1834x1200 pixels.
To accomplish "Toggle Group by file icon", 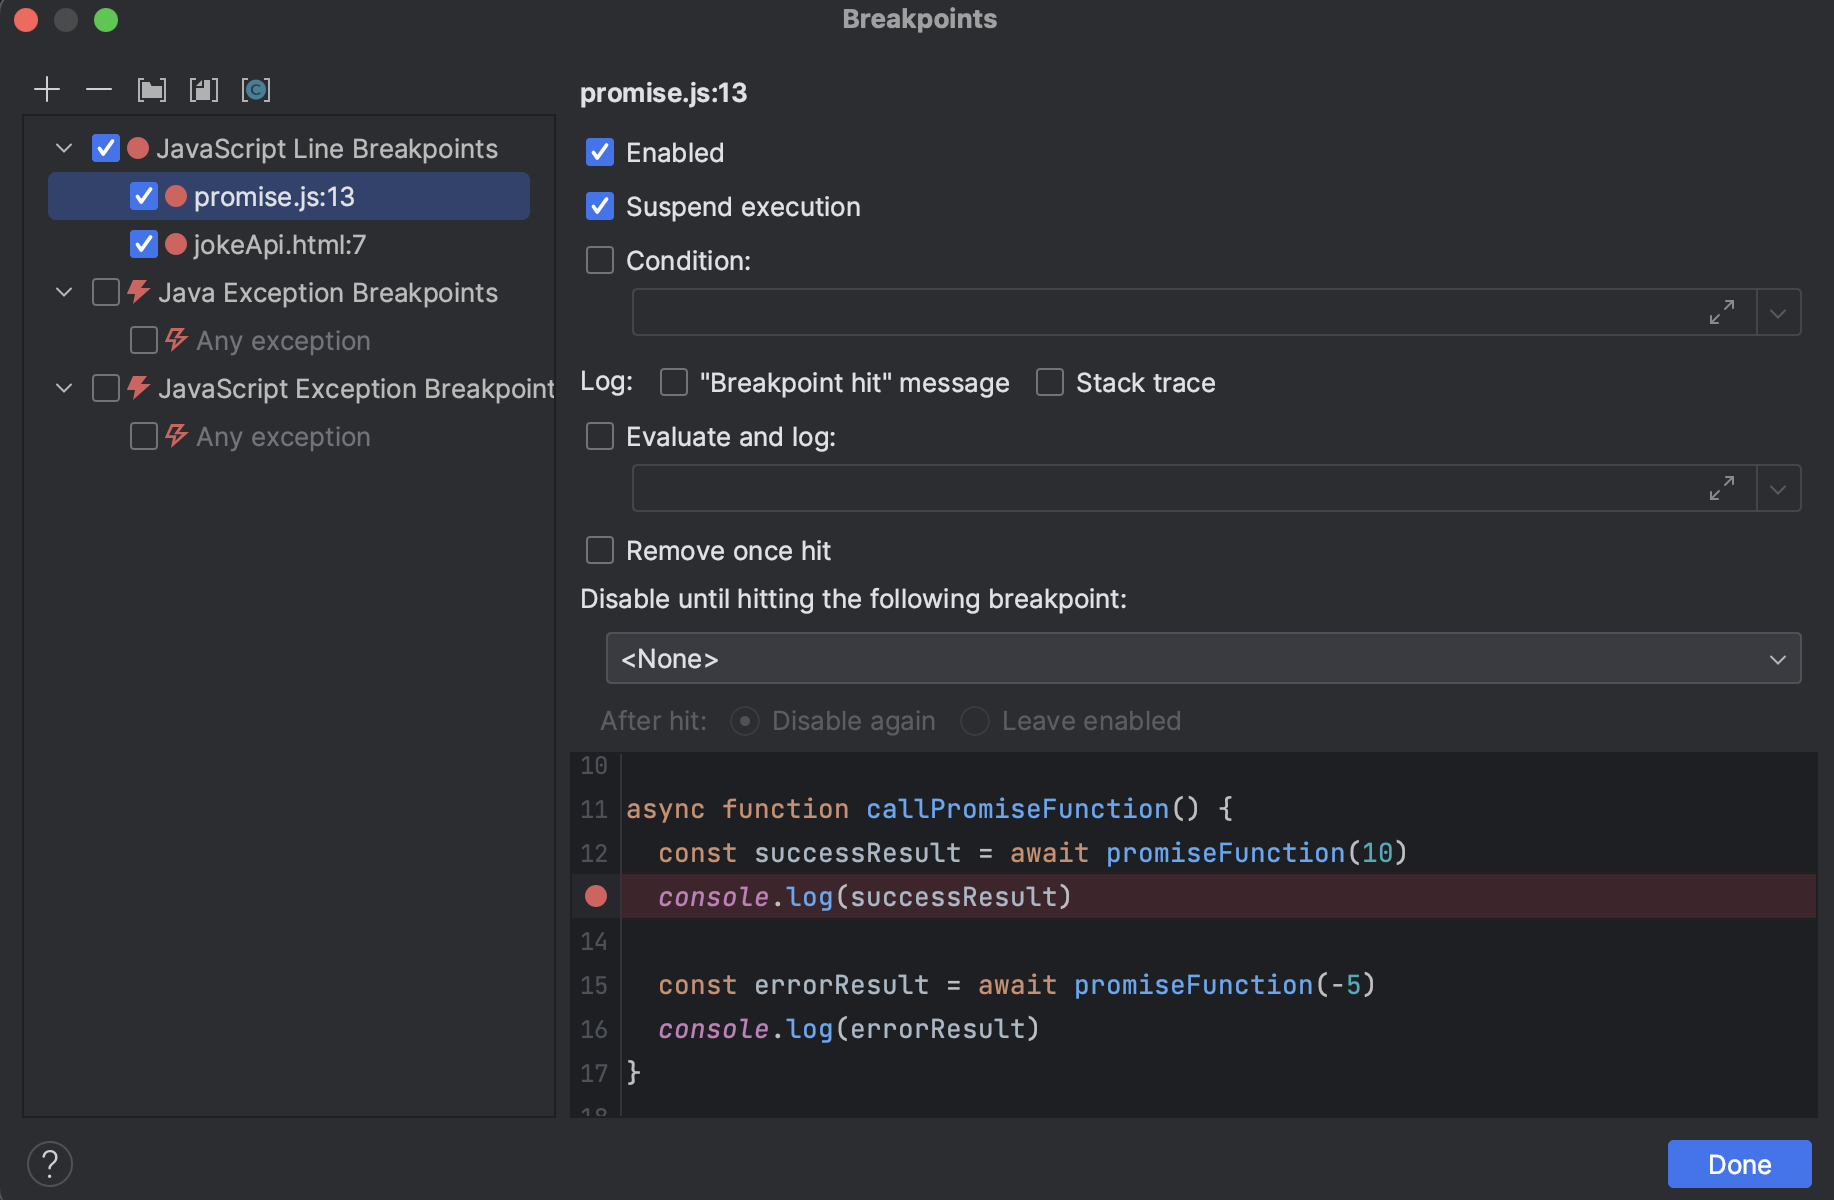I will point(204,90).
